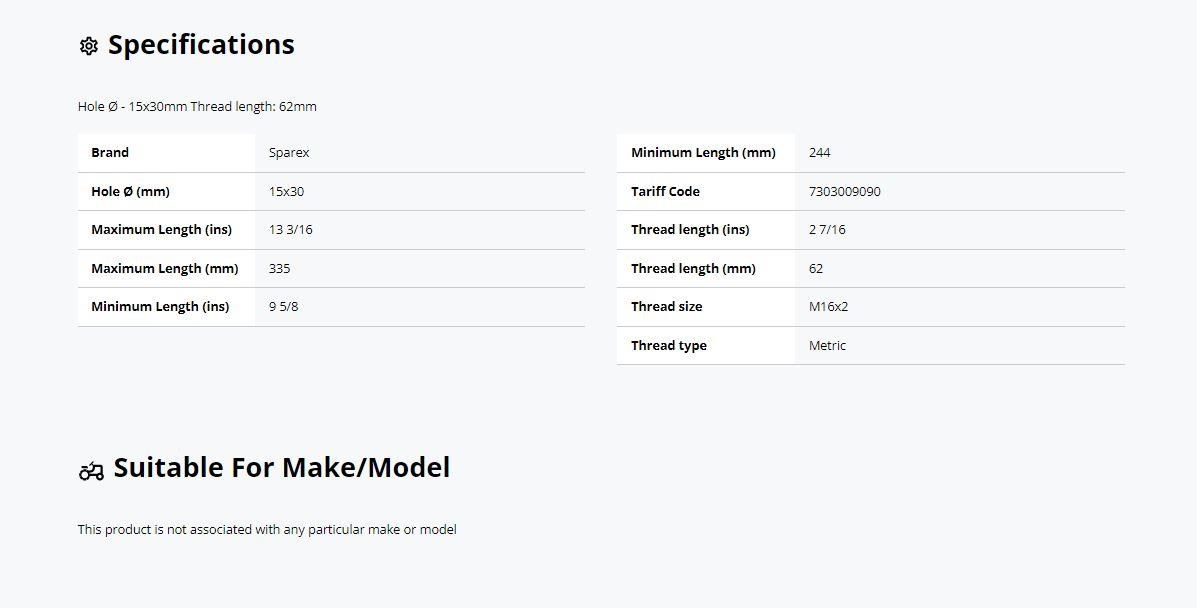Click the Thread length (mm) value 62
This screenshot has height=608, width=1197.
[x=816, y=269]
